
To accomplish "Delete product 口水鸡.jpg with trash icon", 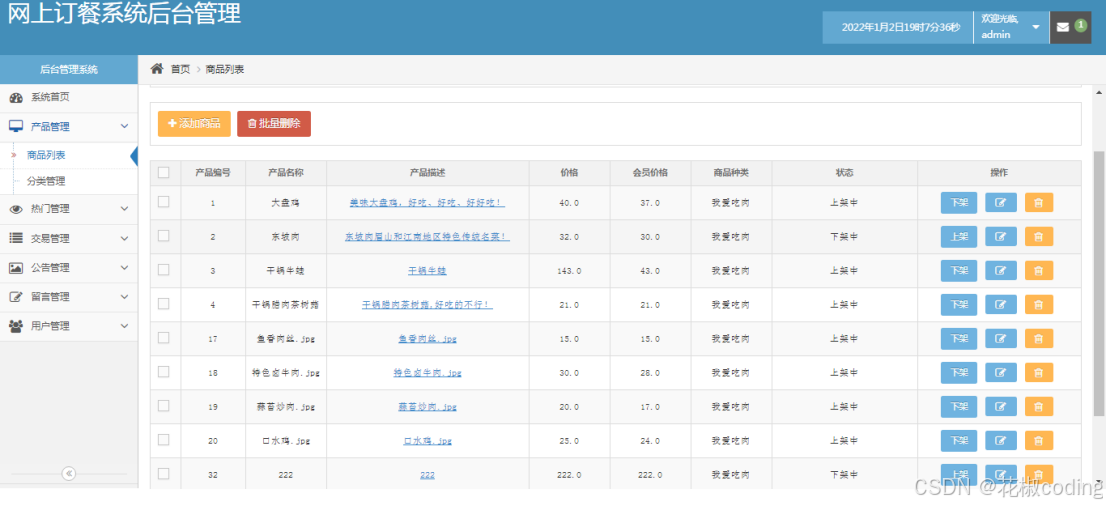I will click(1039, 440).
